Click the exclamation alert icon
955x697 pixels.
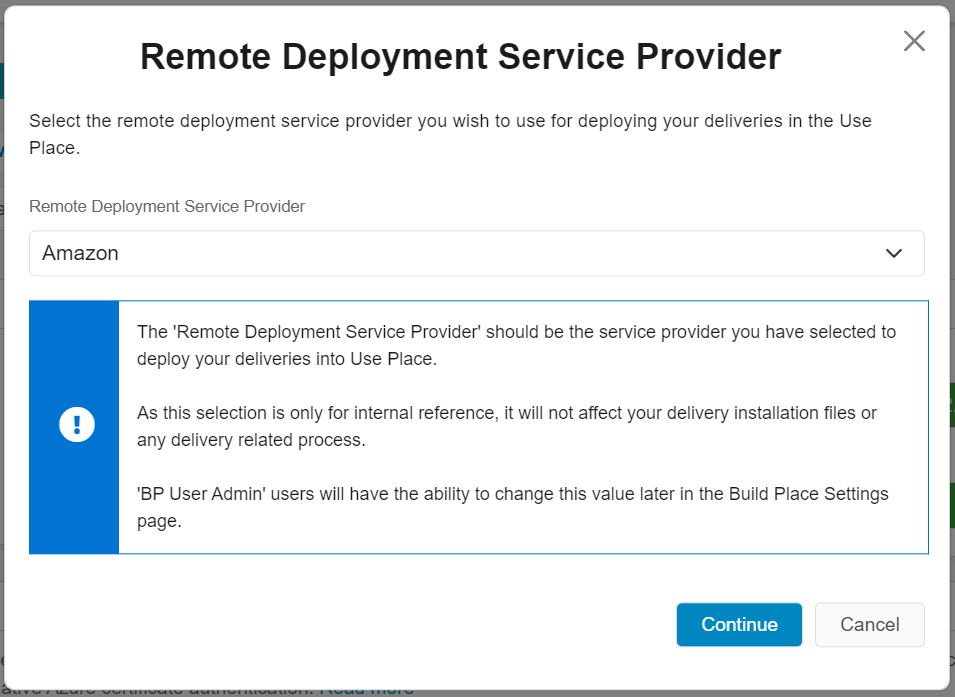75,424
